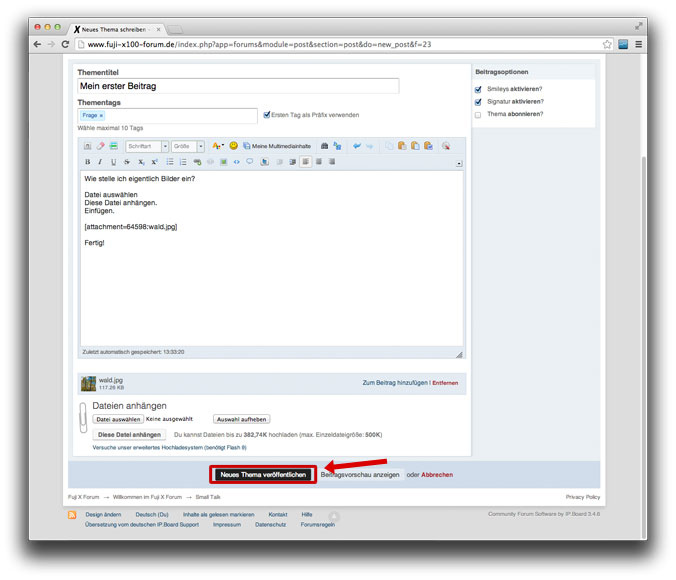Click the wald.jpg attachment thumbnail
676x580 pixels.
click(x=88, y=383)
